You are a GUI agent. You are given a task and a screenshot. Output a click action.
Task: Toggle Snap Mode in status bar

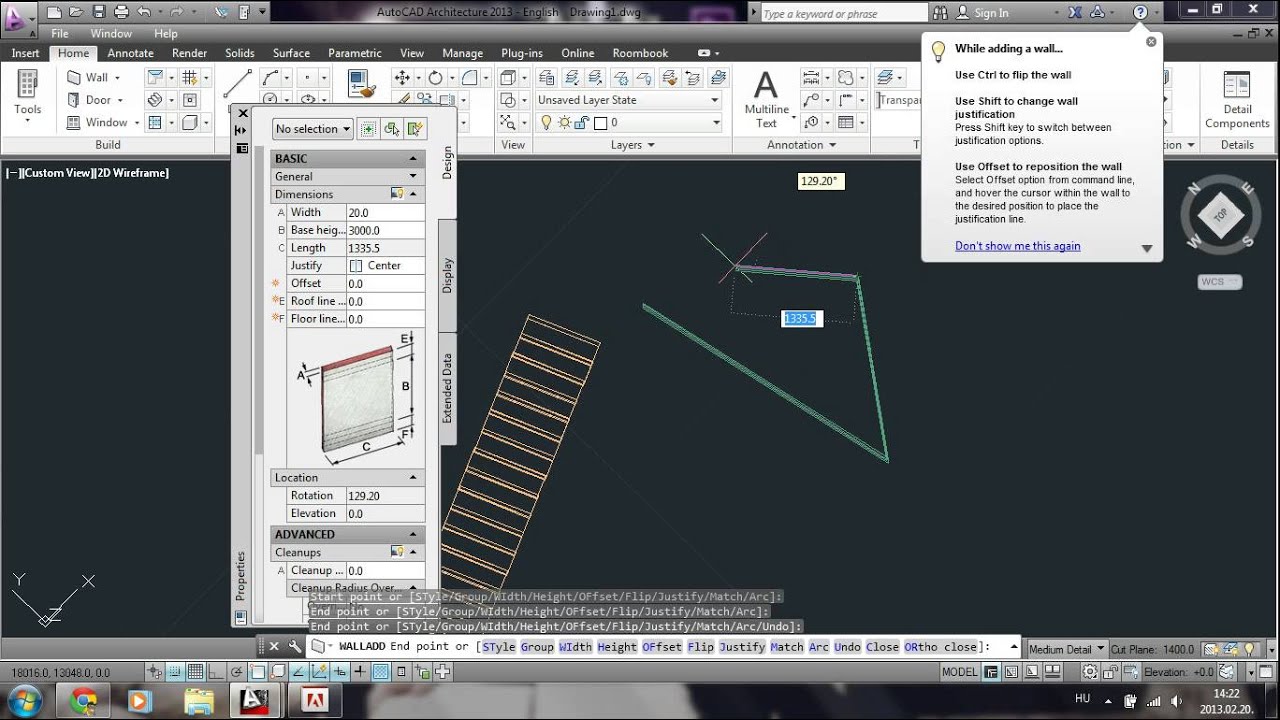(174, 672)
